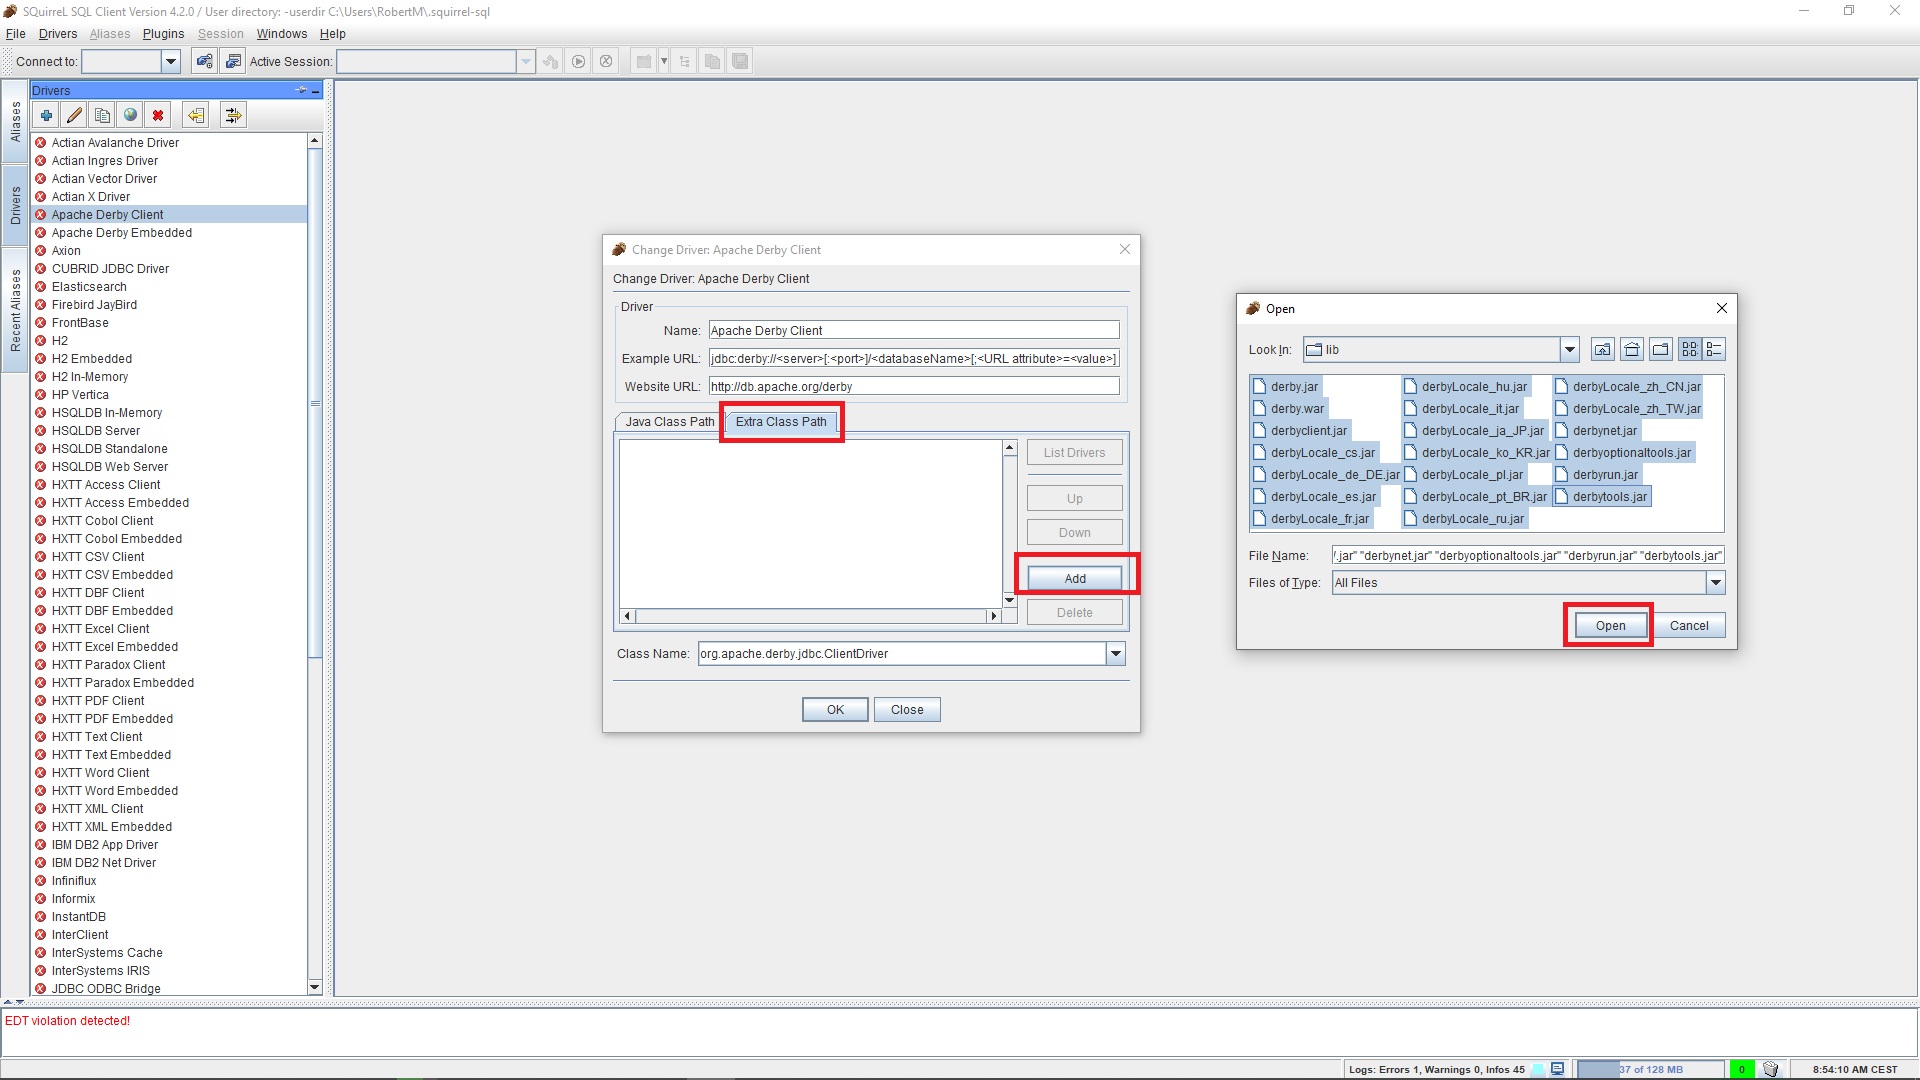The width and height of the screenshot is (1920, 1080).
Task: Open the Files of Type dropdown
Action: click(x=1716, y=583)
